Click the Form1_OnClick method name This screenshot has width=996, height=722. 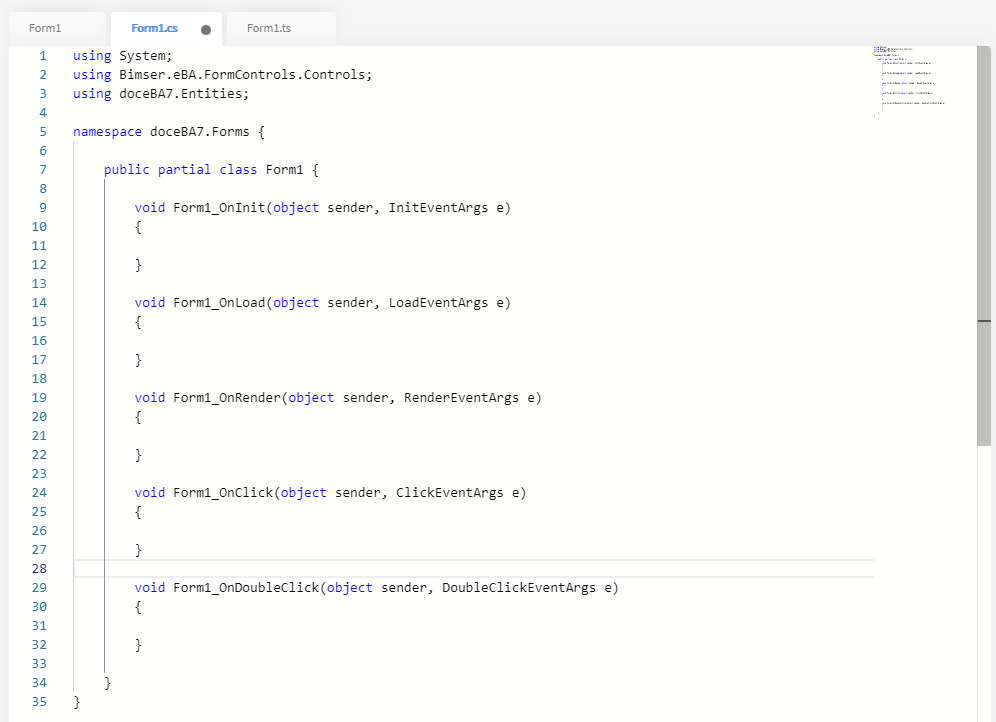click(x=223, y=492)
